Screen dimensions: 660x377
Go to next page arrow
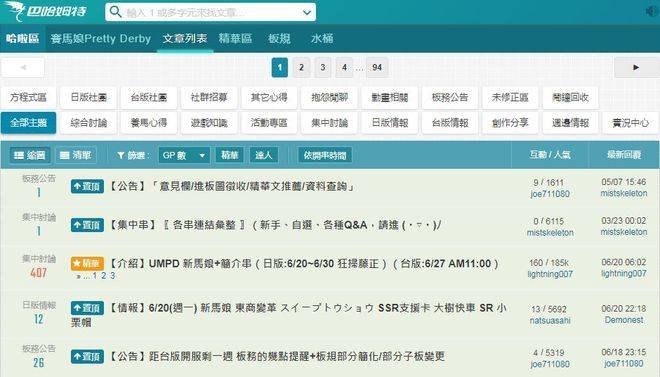click(x=636, y=67)
